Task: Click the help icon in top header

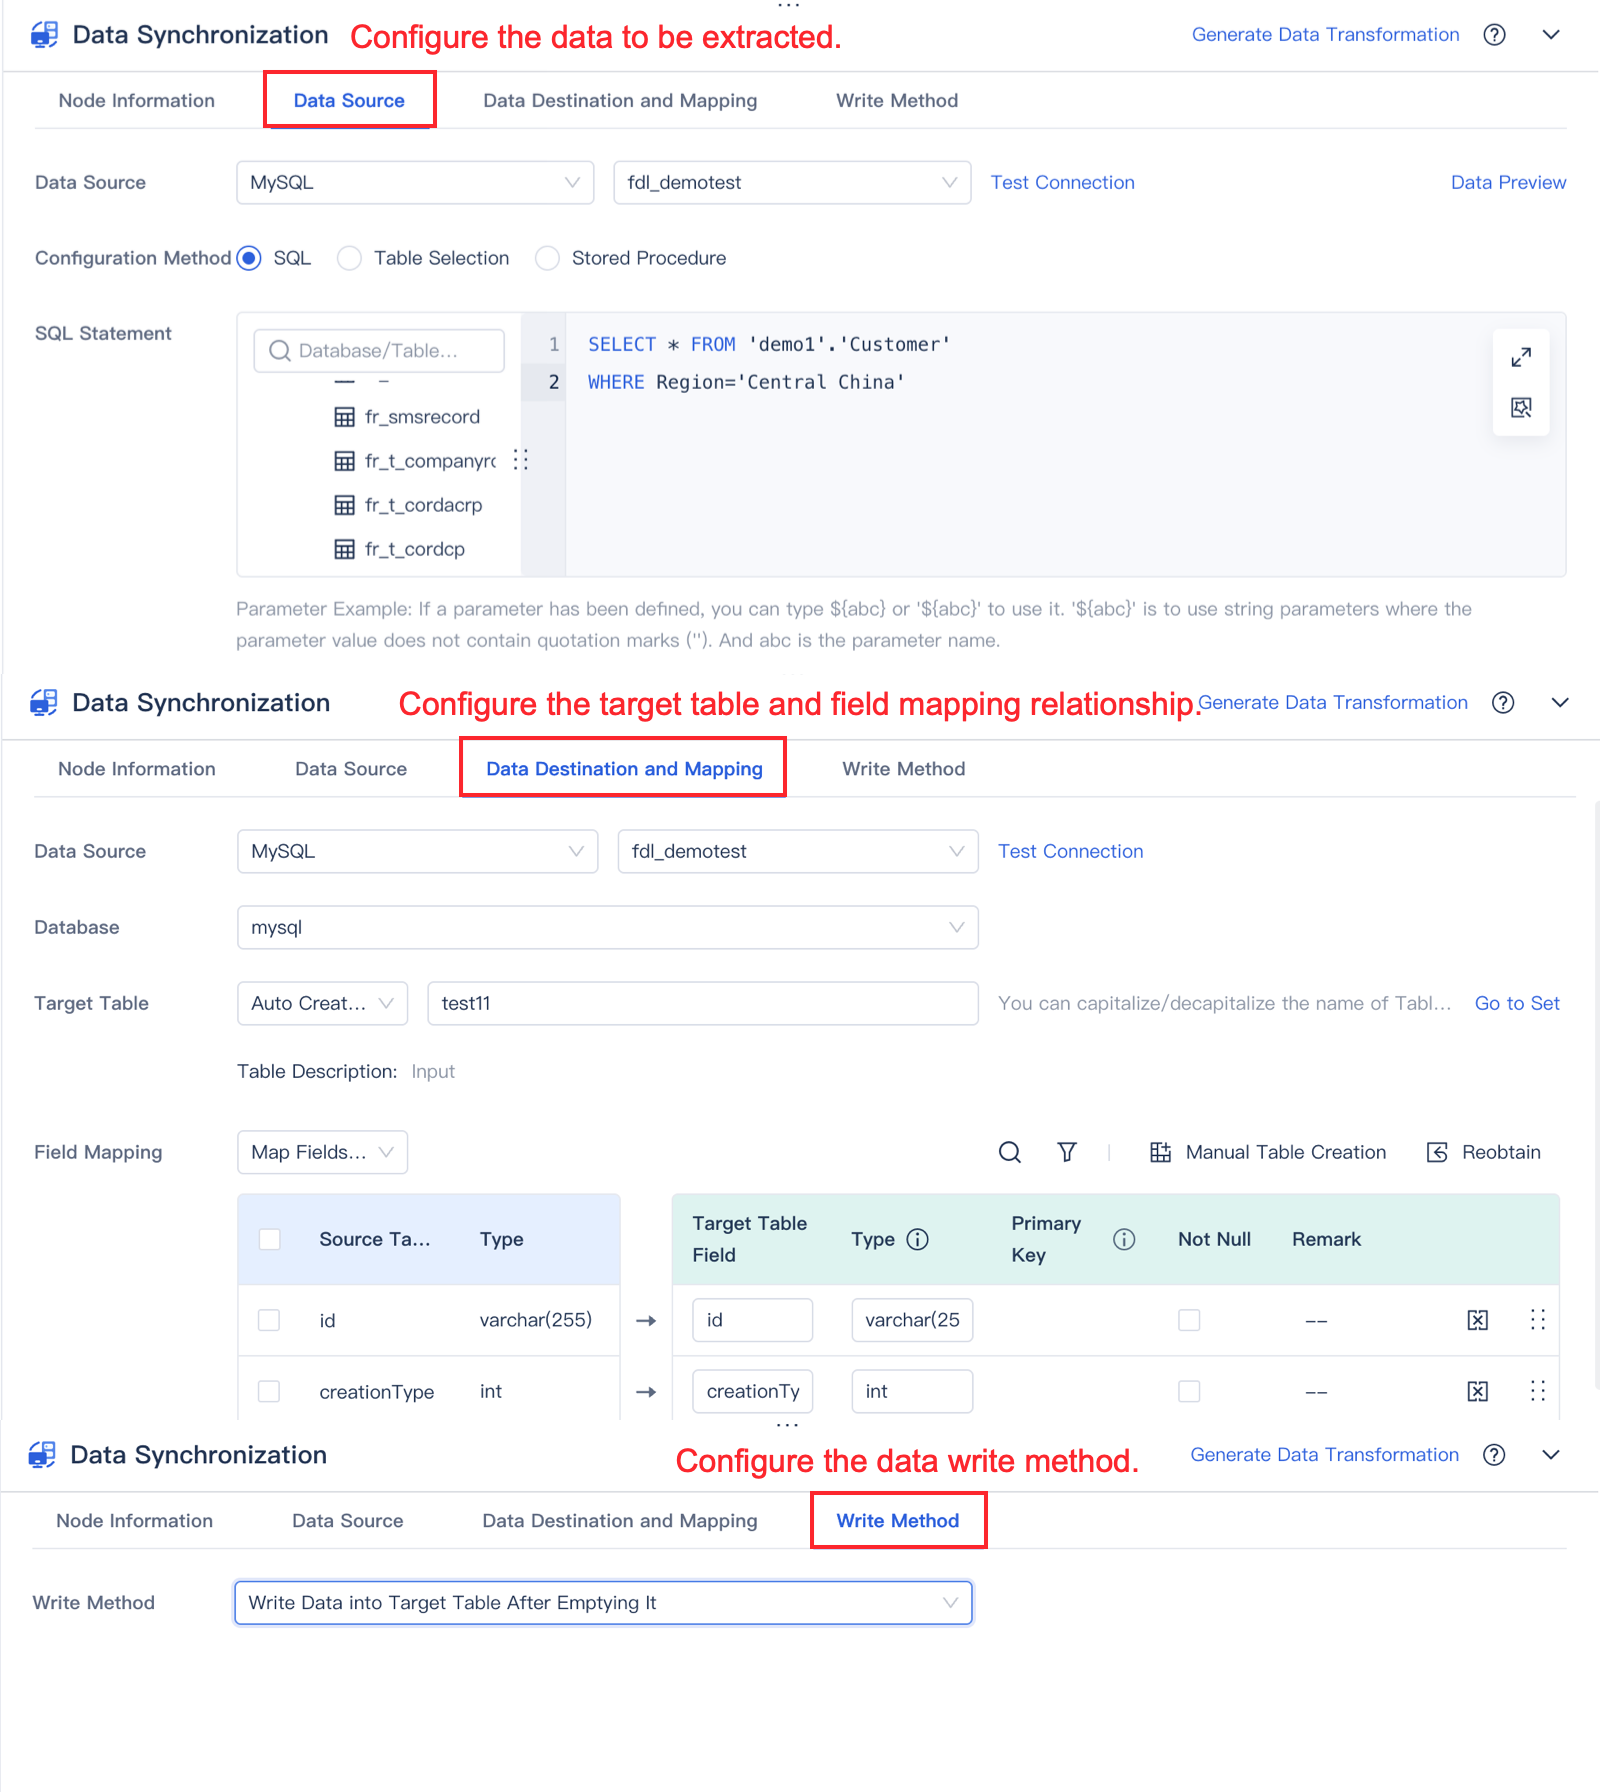Action: tap(1494, 35)
